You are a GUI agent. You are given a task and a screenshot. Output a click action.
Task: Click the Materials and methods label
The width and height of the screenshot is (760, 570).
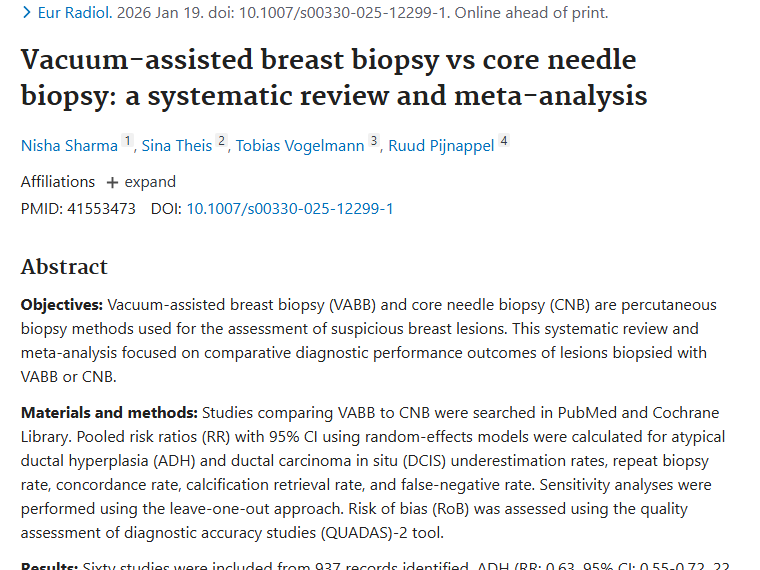click(x=110, y=413)
